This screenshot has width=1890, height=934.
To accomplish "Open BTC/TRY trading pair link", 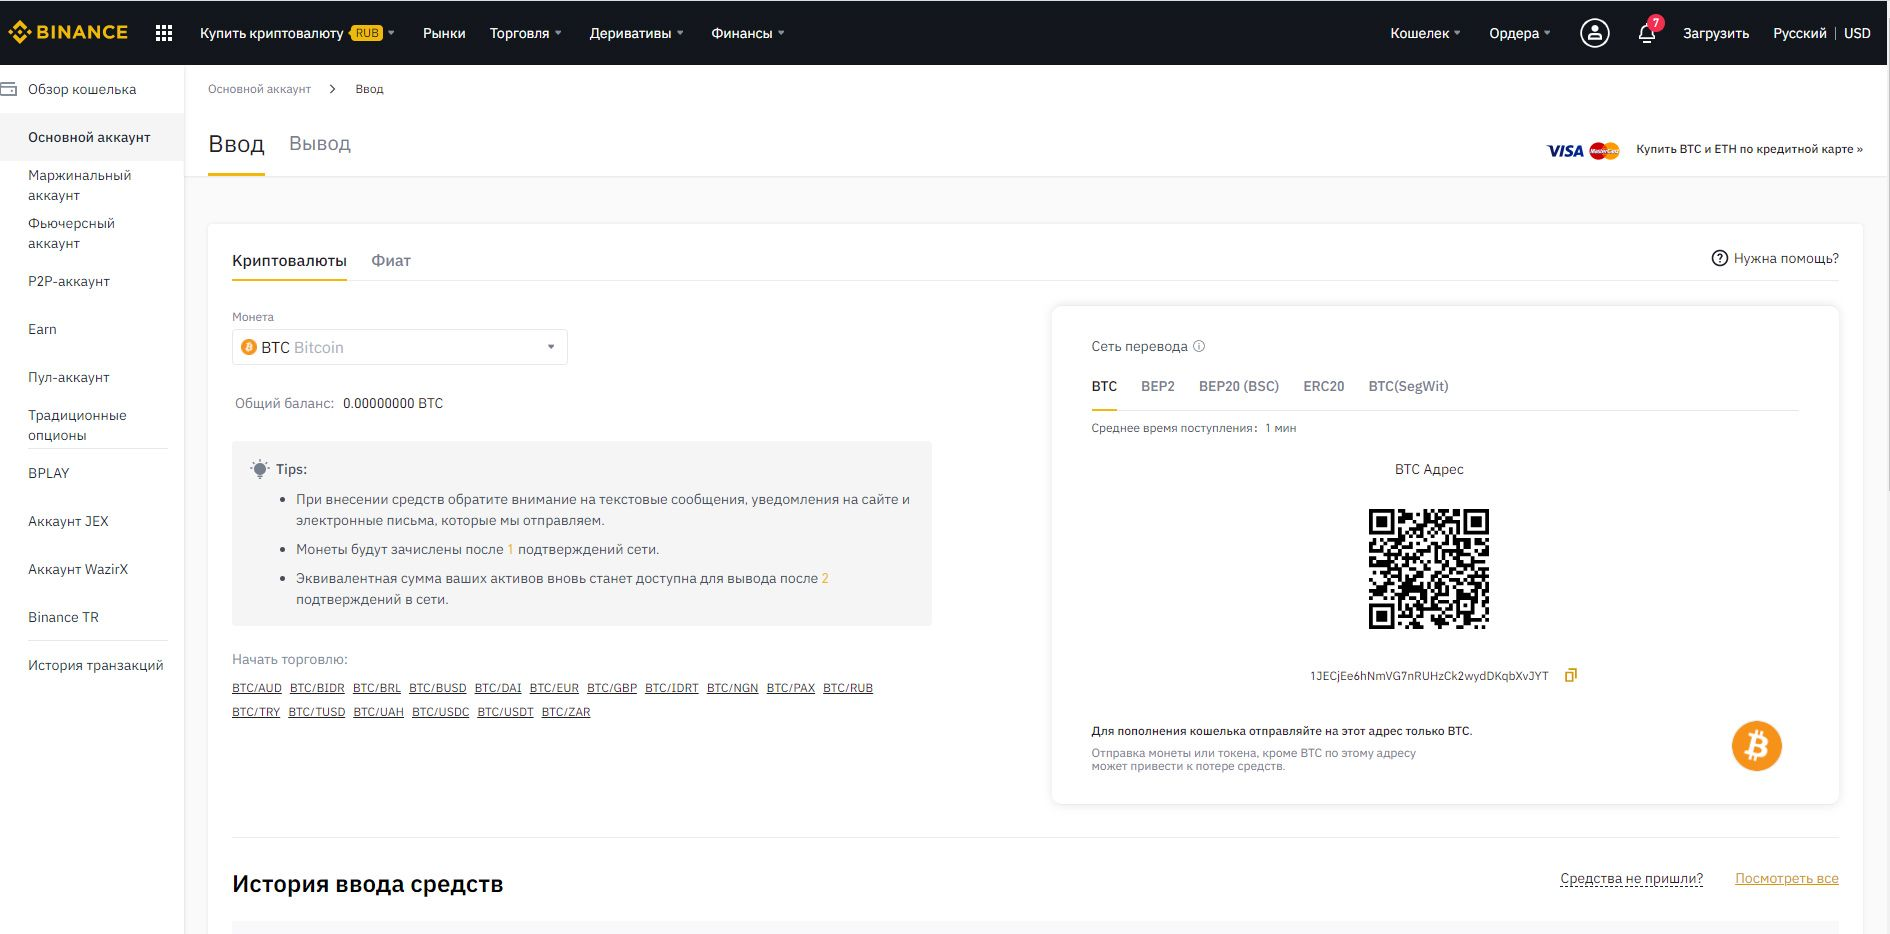I will (x=256, y=712).
